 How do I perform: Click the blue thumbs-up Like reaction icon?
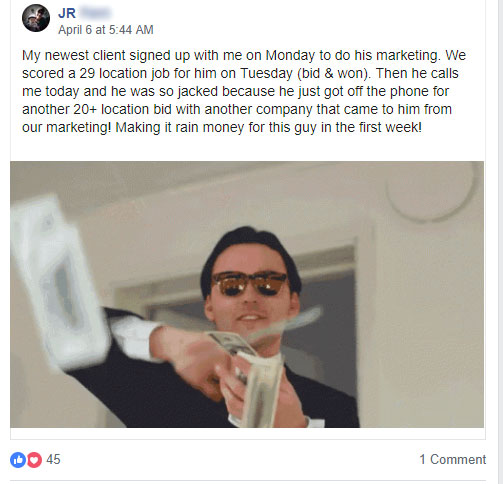click(x=18, y=460)
